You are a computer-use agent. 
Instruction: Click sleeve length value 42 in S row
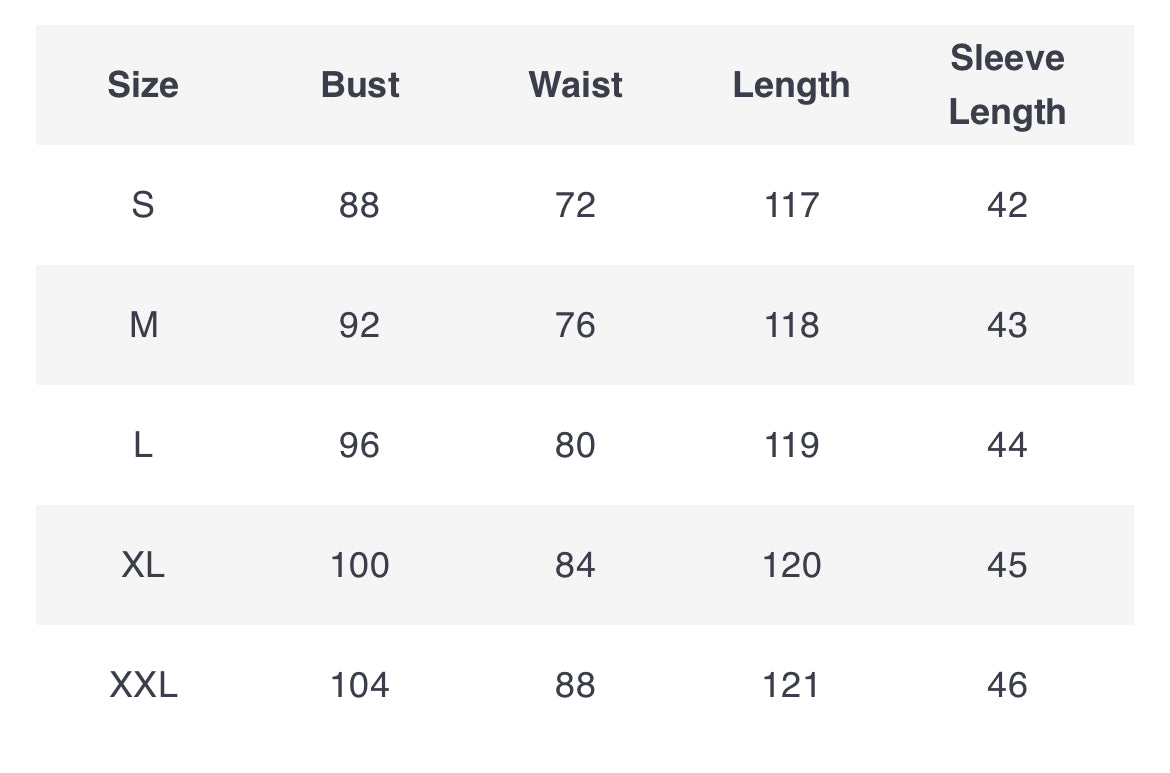coord(1007,205)
